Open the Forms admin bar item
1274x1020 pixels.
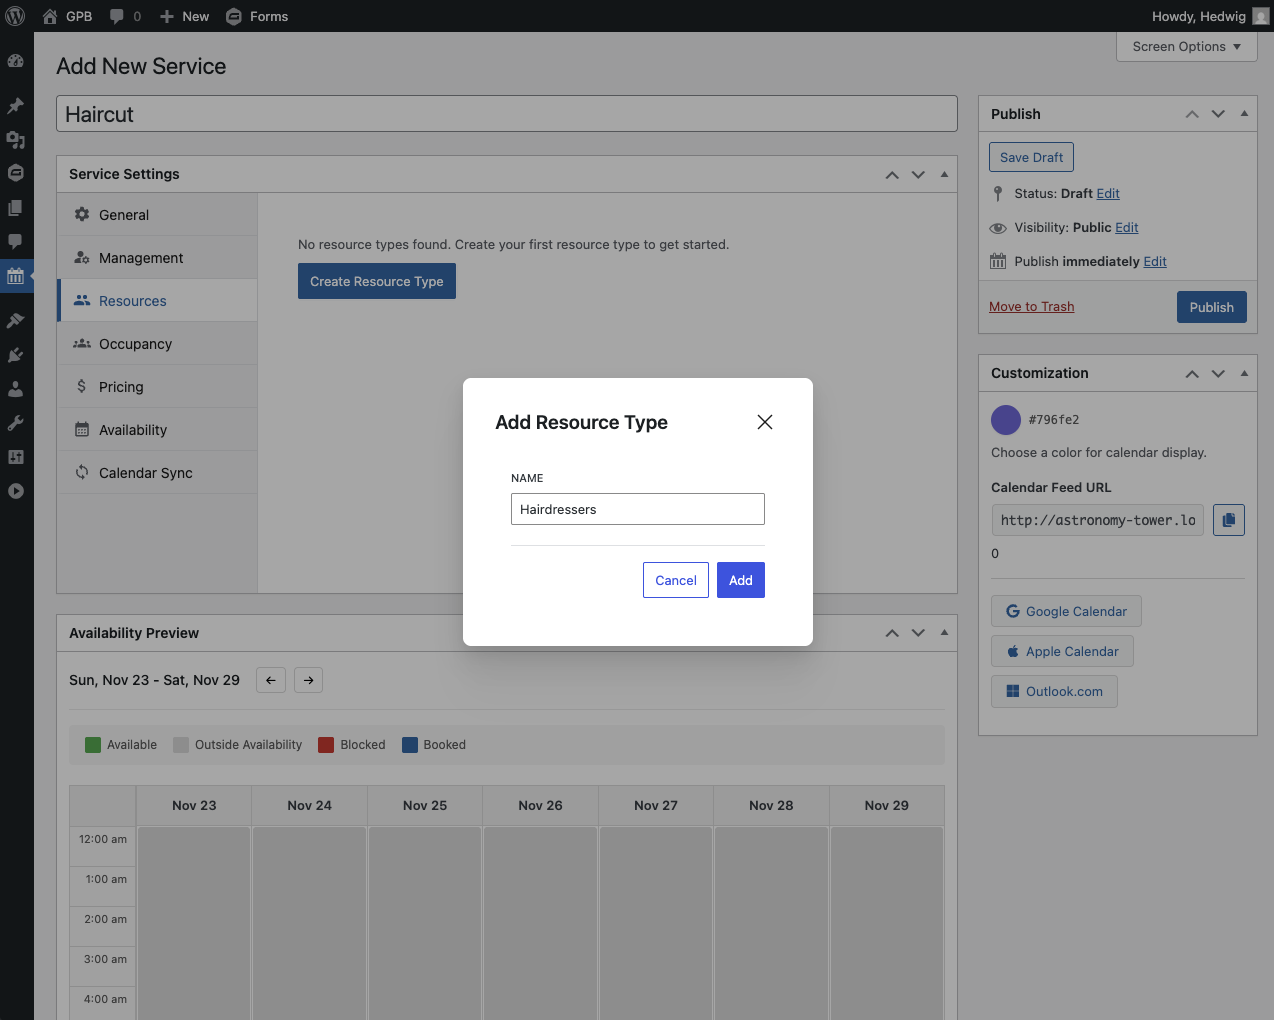[x=257, y=16]
